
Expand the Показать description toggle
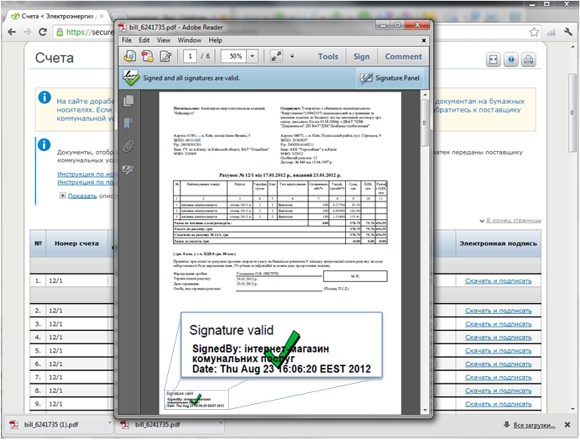[82, 196]
